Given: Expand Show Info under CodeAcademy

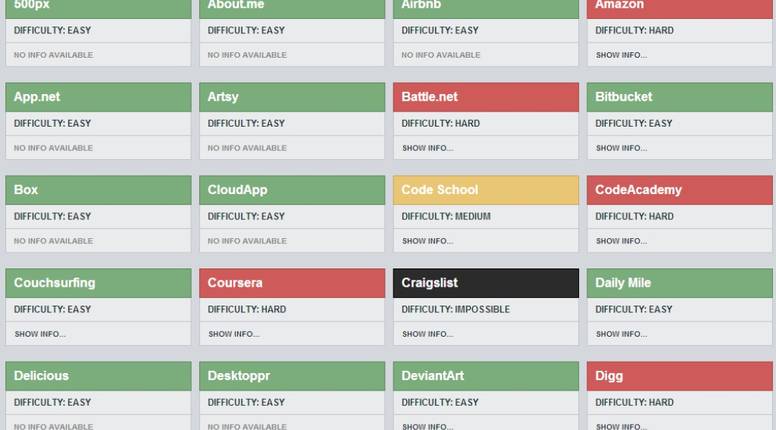Looking at the screenshot, I should tap(621, 241).
